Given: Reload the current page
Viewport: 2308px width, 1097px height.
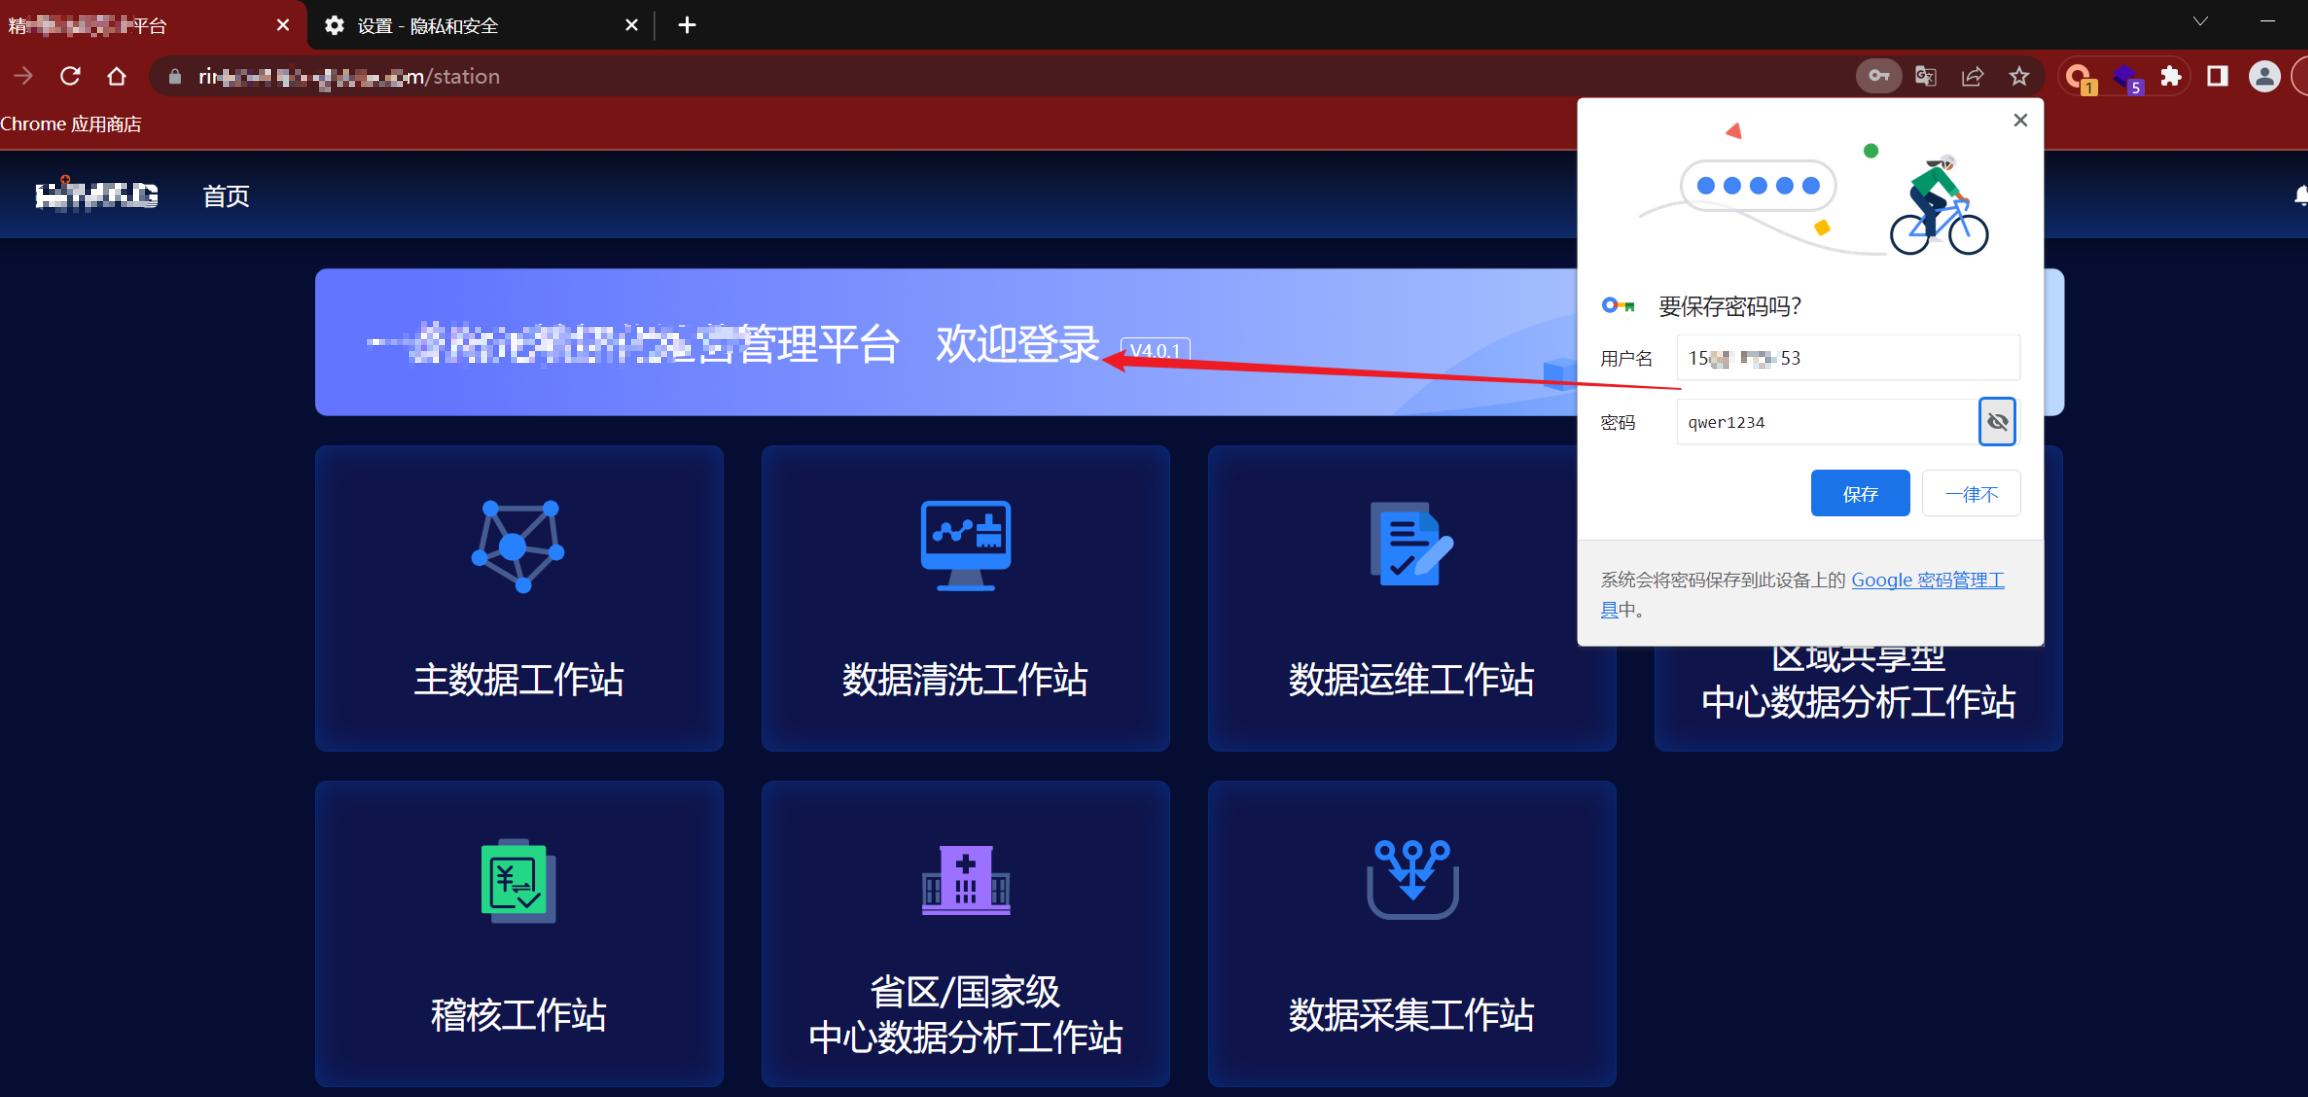Looking at the screenshot, I should click(x=70, y=76).
